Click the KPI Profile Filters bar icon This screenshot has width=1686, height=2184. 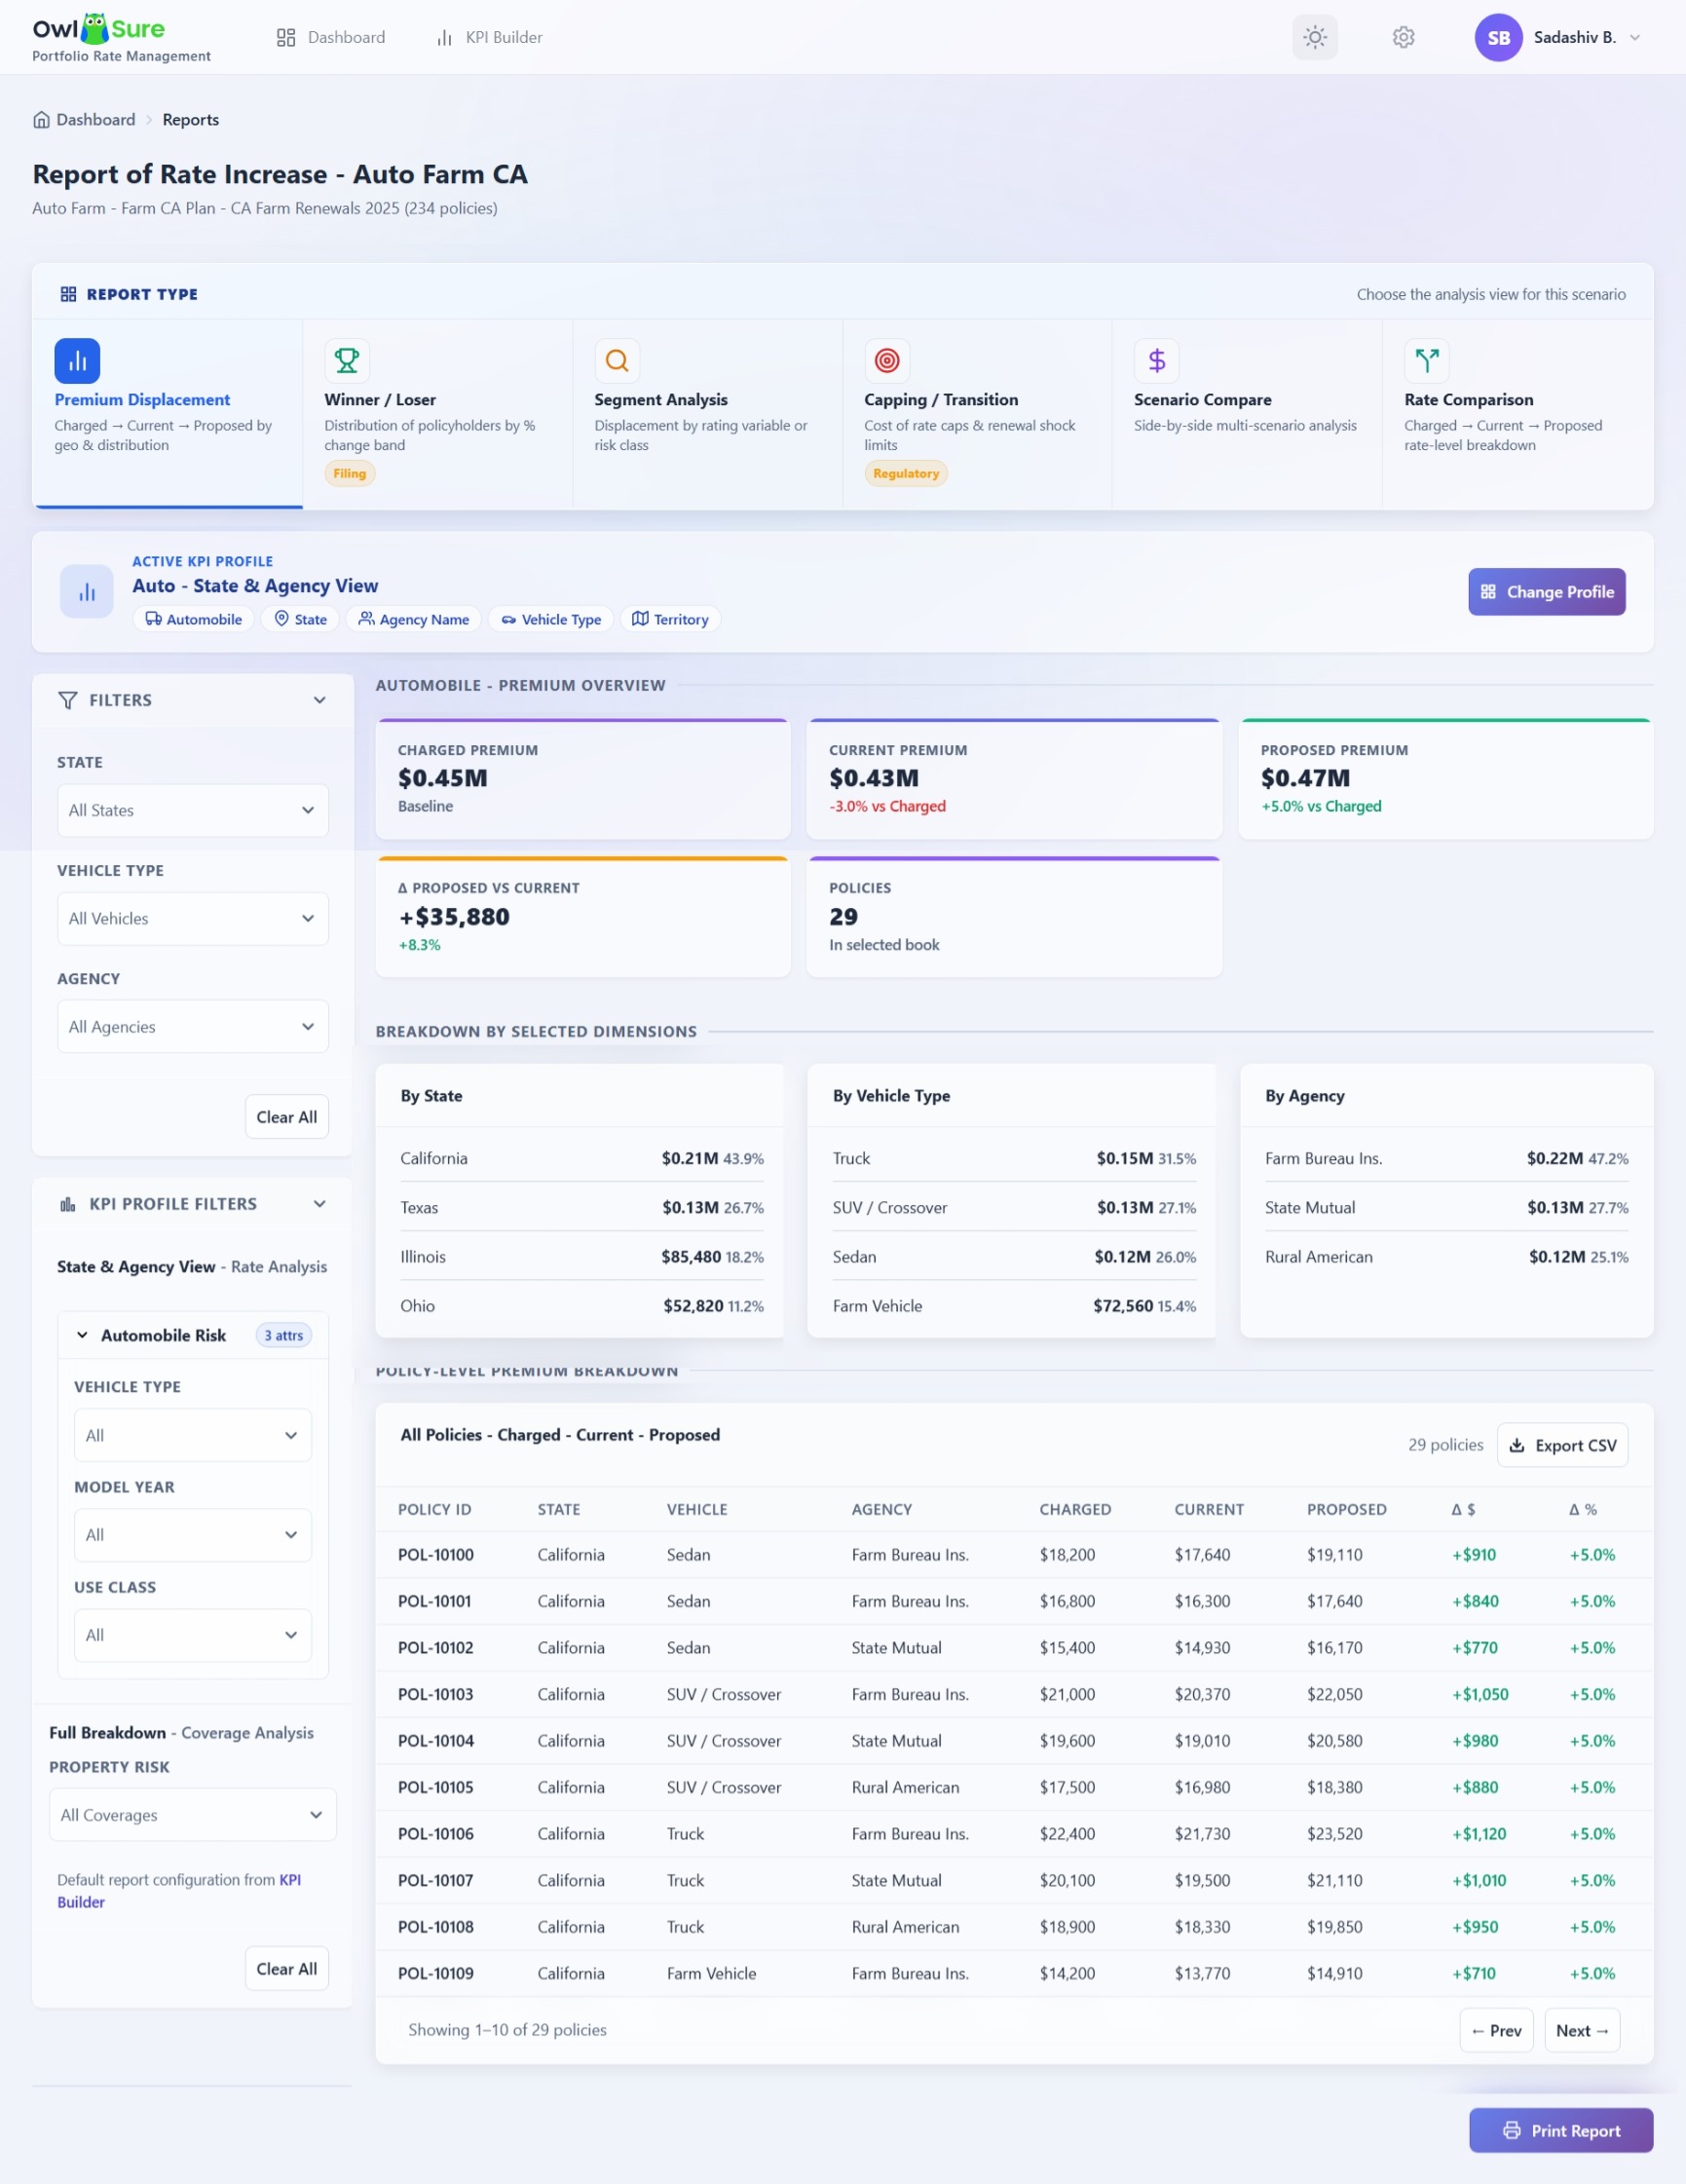click(67, 1204)
